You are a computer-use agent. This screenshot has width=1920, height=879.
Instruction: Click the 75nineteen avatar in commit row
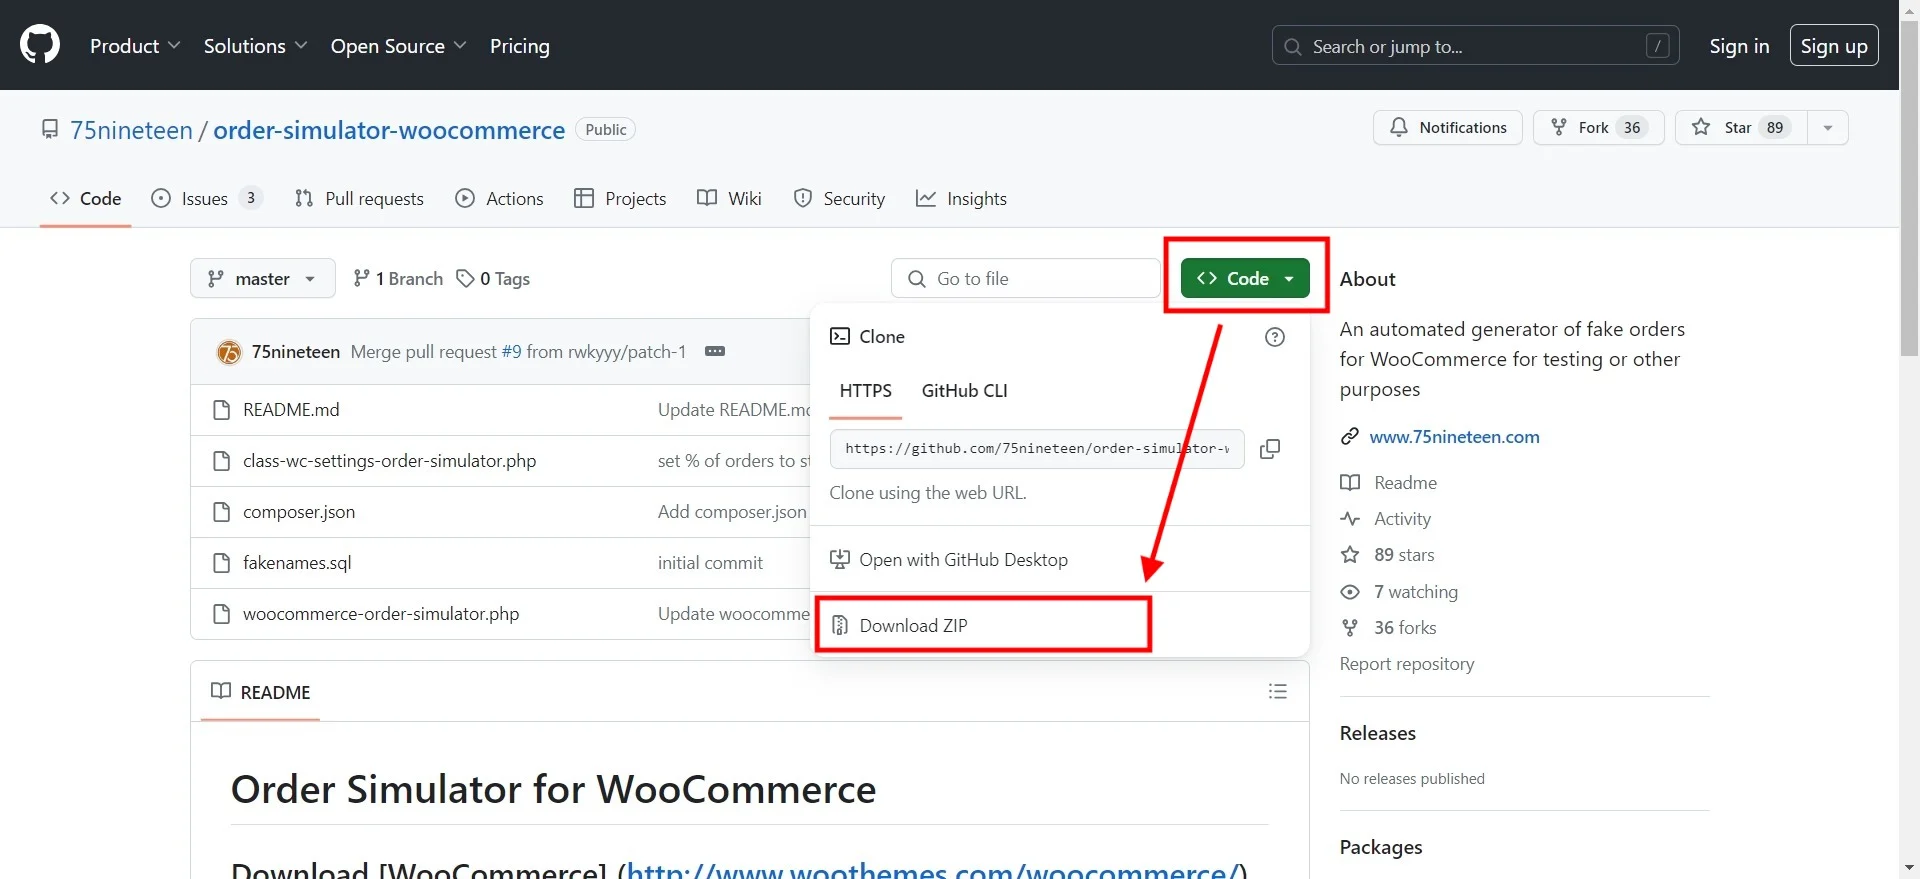(229, 352)
